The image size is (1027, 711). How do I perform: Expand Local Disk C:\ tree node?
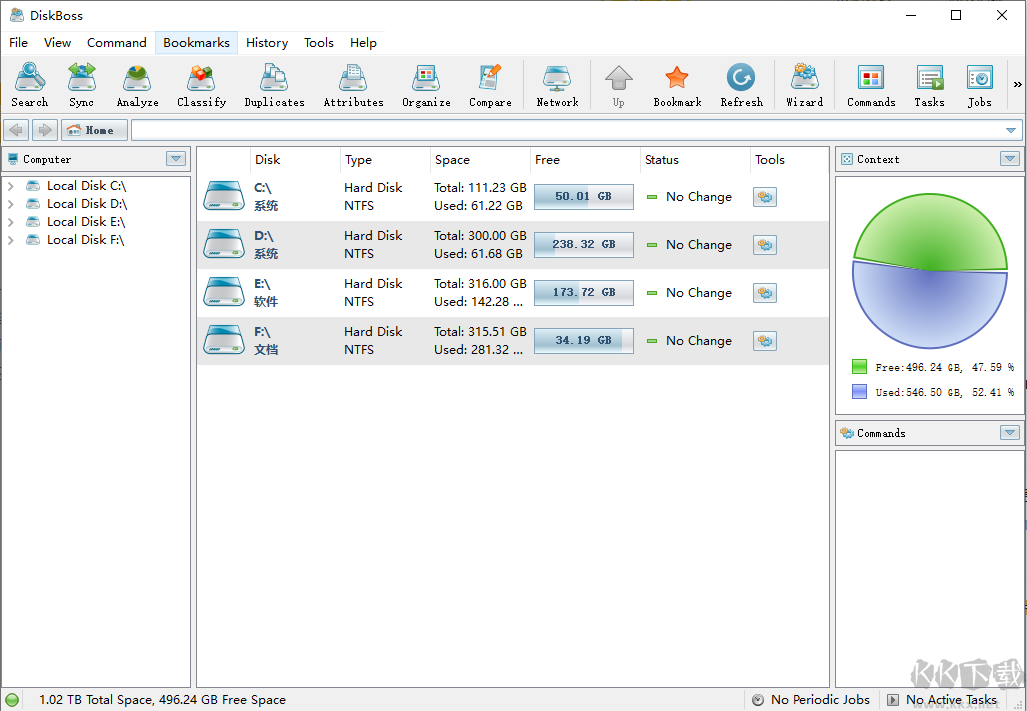pos(10,186)
